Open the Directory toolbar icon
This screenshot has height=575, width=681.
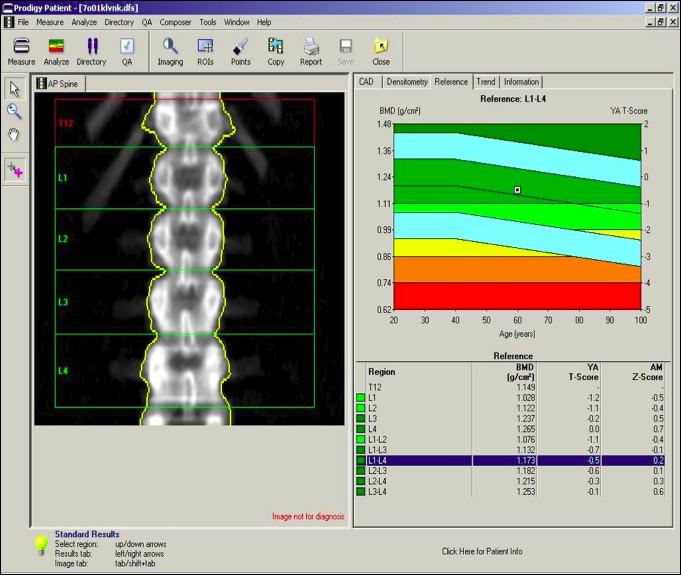[91, 51]
